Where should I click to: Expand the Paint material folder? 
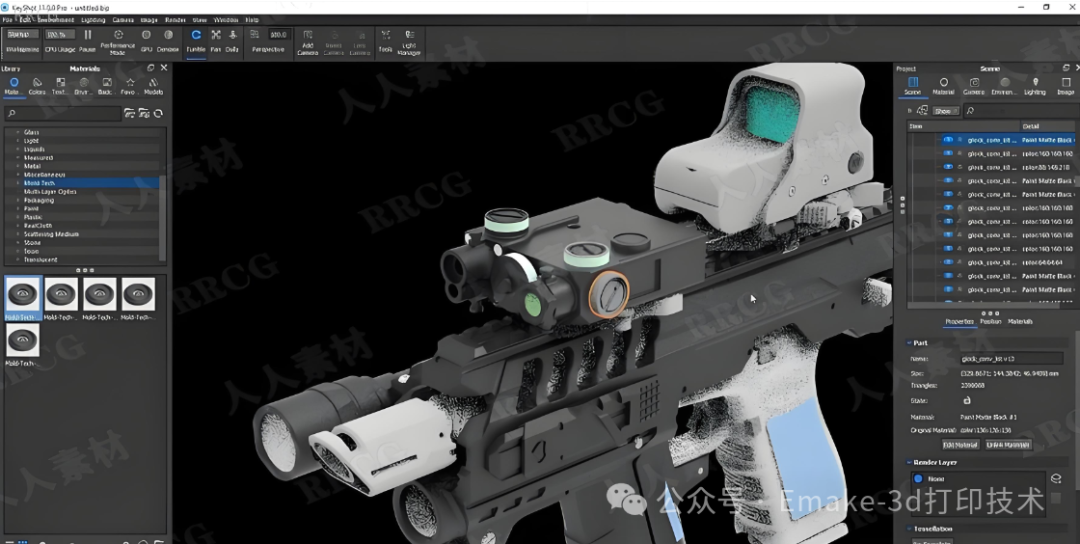[18, 209]
